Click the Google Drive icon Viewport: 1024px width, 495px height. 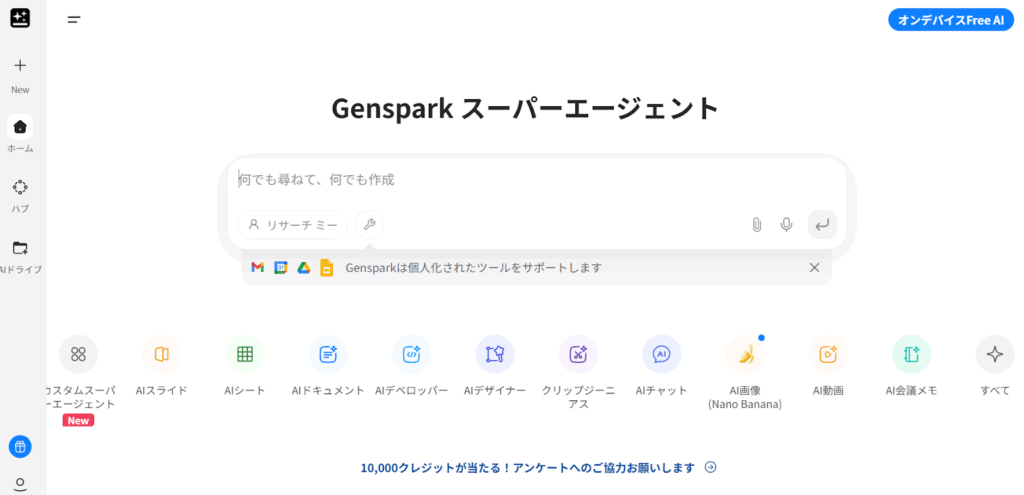pos(304,267)
